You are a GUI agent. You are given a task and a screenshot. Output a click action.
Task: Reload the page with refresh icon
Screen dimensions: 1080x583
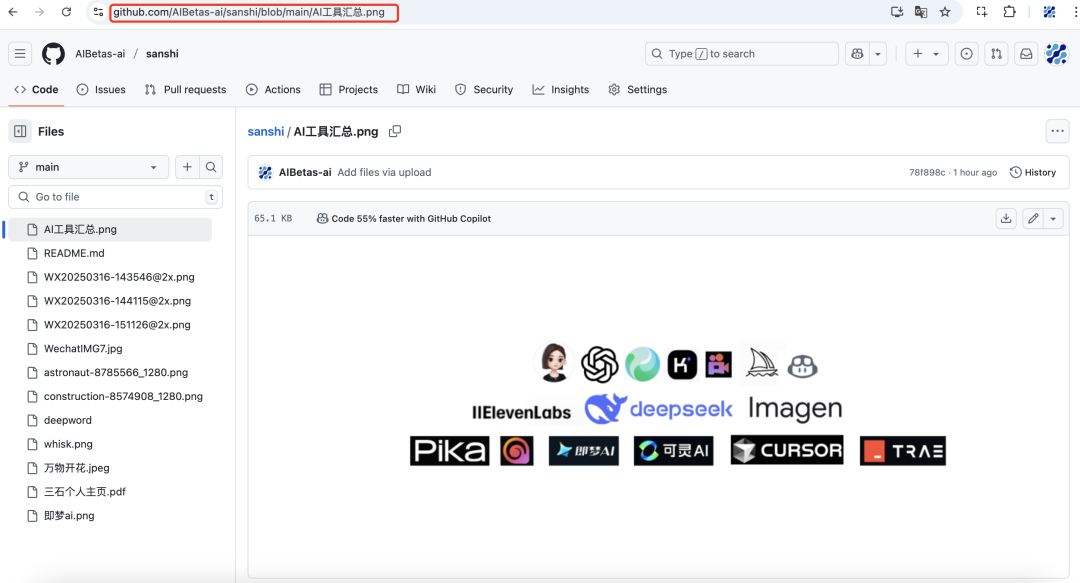click(66, 12)
